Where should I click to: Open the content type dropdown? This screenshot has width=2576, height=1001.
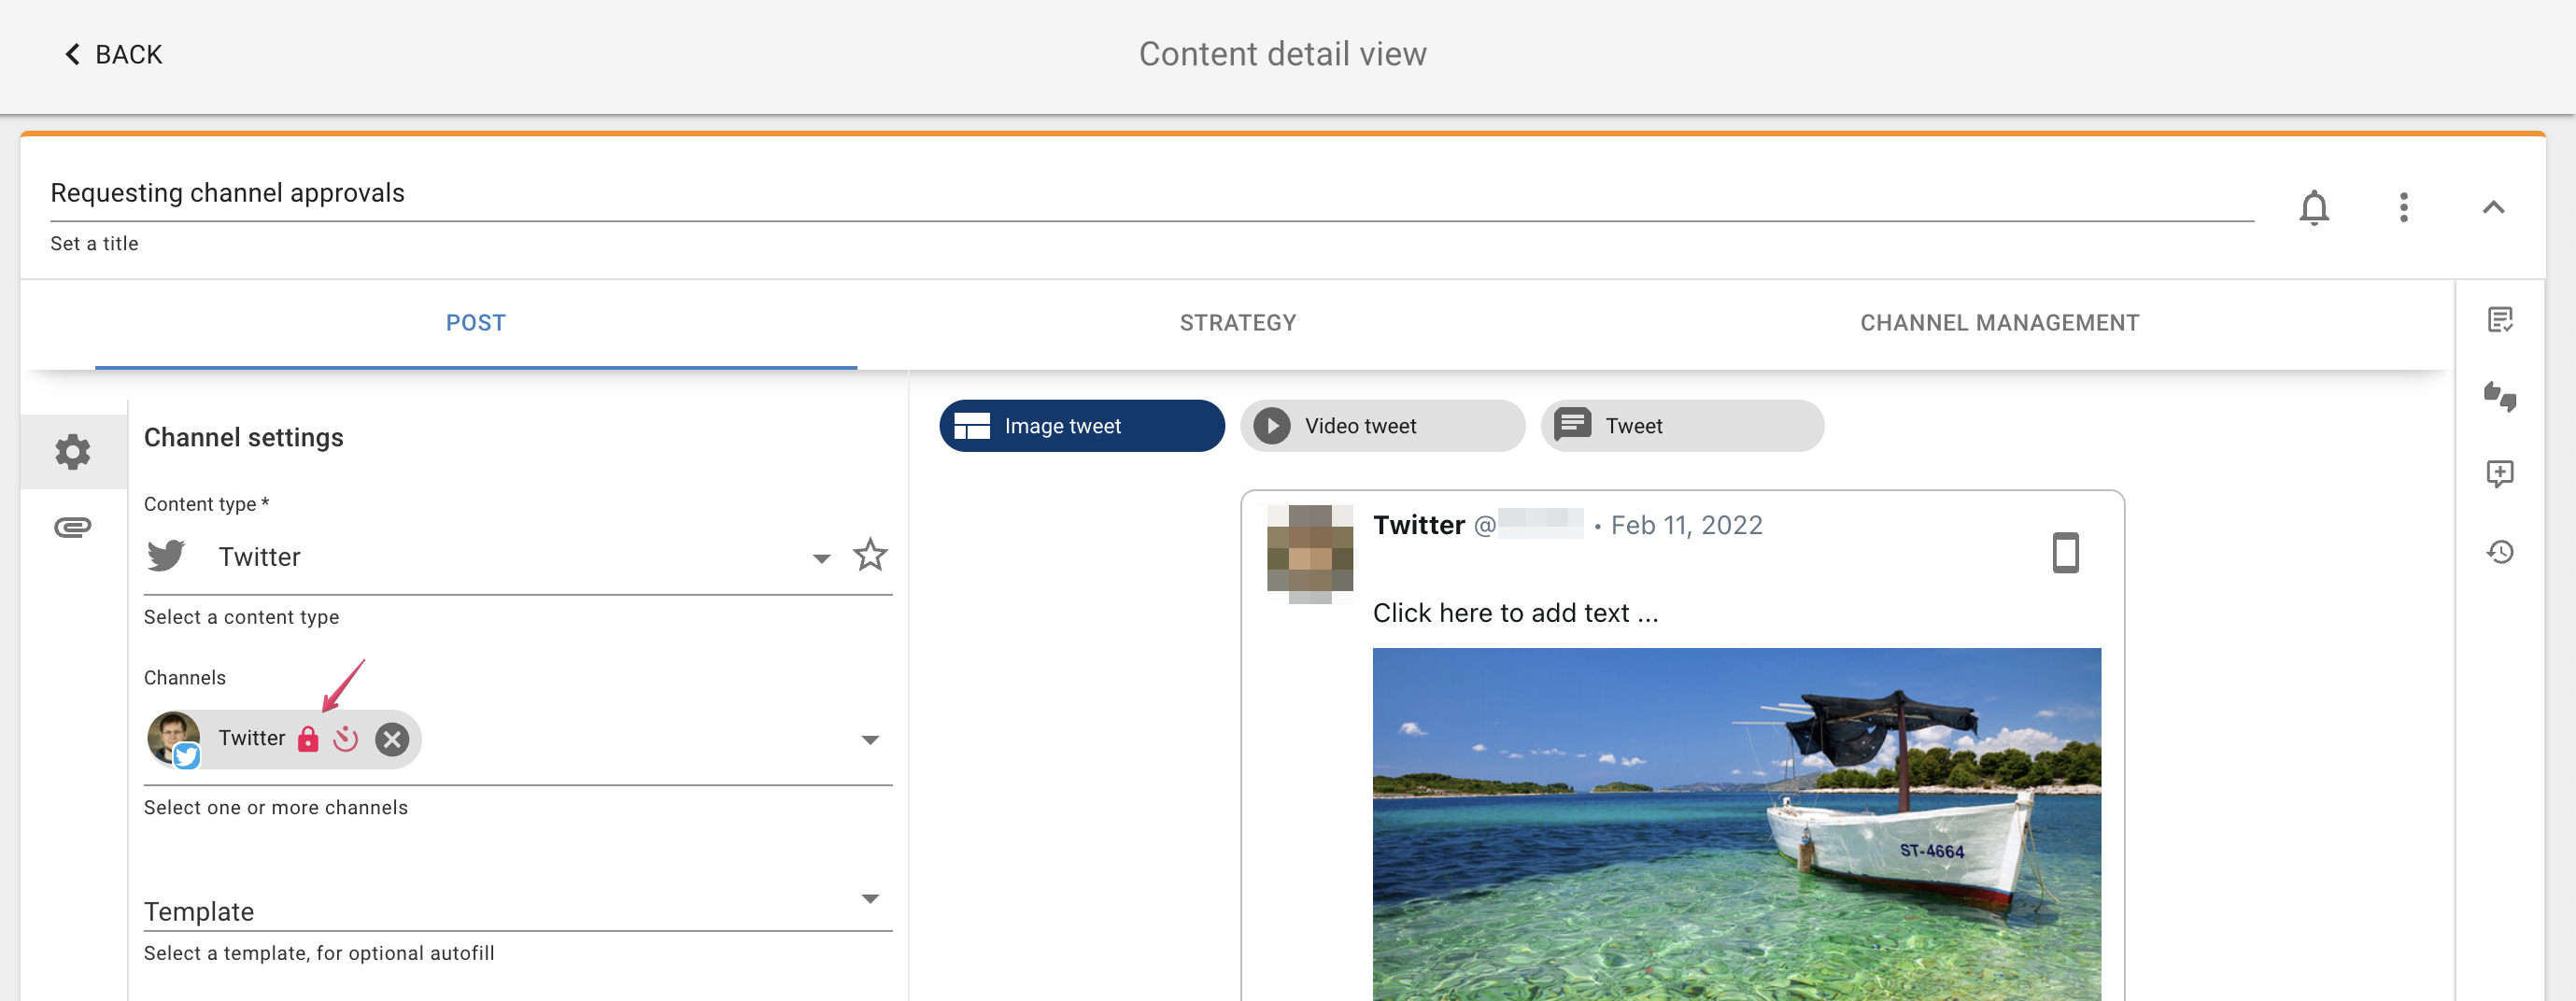(820, 557)
